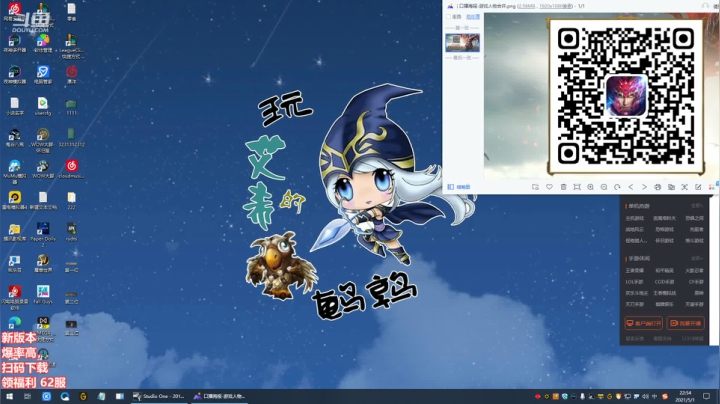Viewport: 720px width, 404px height.
Task: Open the WOW大脚-怀旧服 desktop shortcut
Action: point(43,140)
